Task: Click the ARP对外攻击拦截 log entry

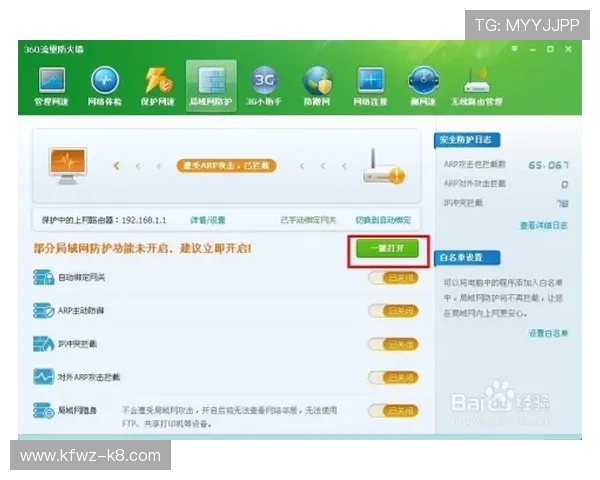Action: pos(474,183)
